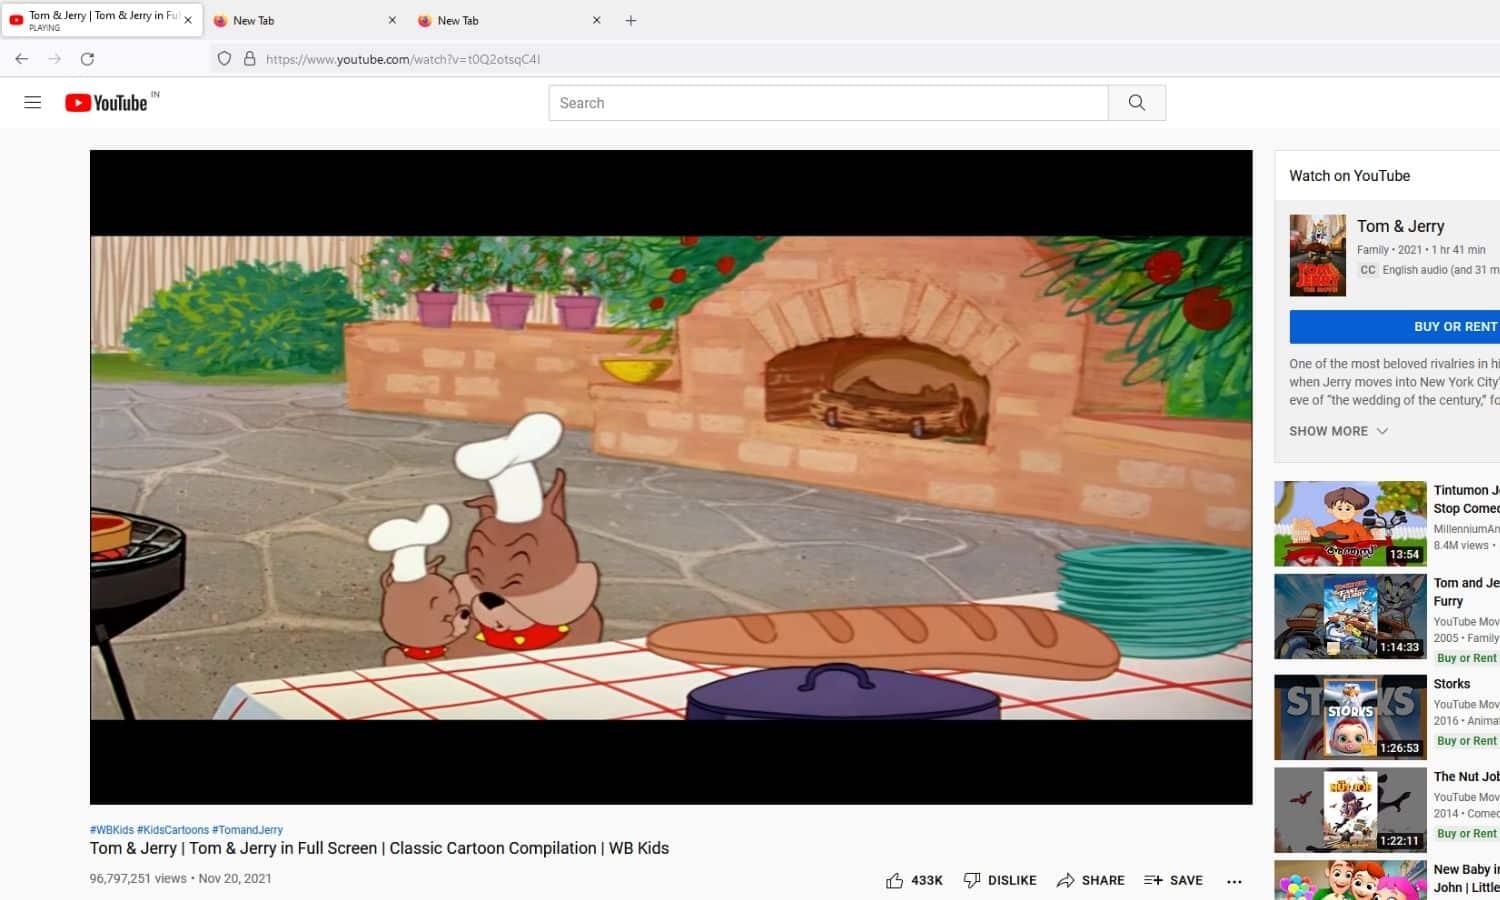The height and width of the screenshot is (900, 1500).
Task: Click the BUY OR RENT button
Action: point(1395,327)
